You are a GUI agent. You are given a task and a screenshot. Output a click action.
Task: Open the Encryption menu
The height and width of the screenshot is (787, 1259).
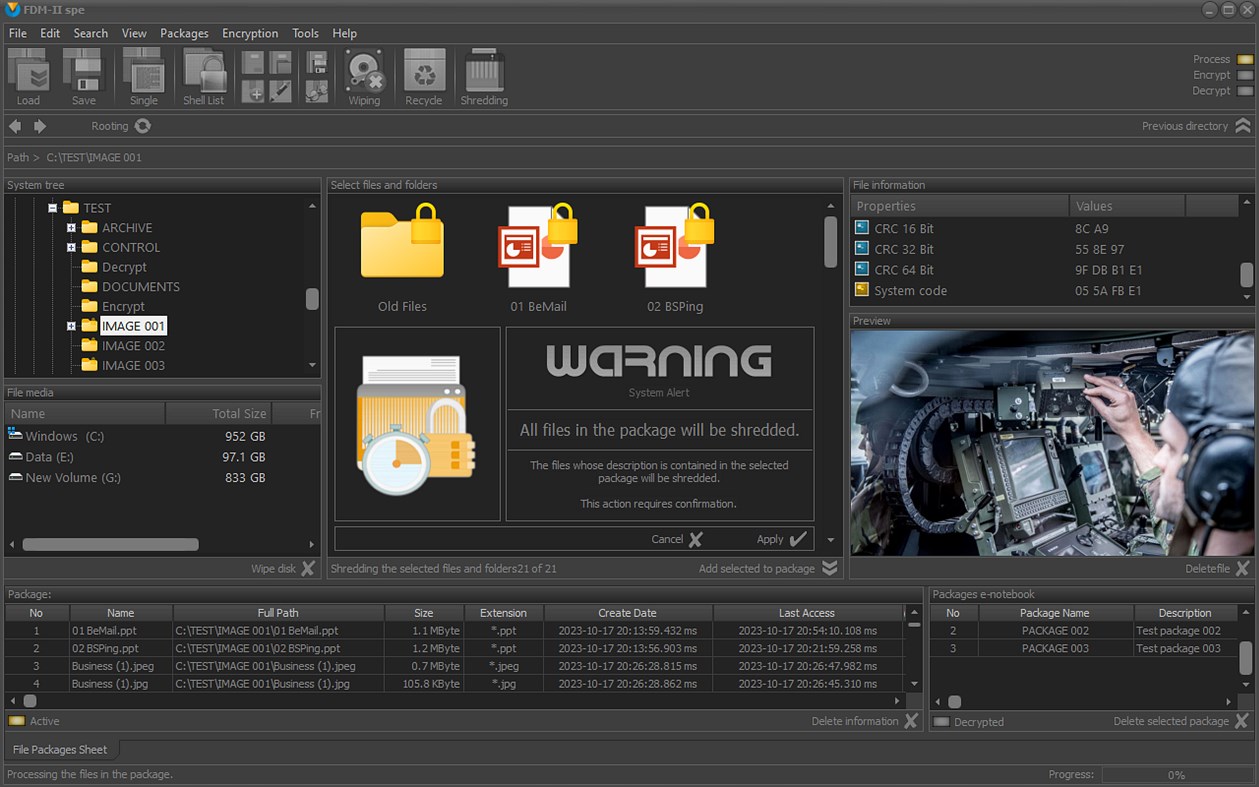(x=250, y=33)
